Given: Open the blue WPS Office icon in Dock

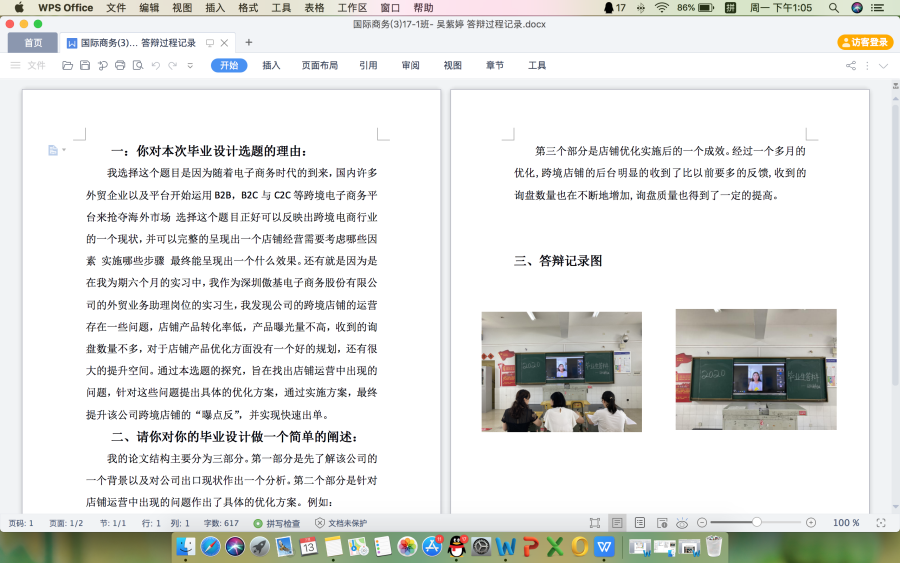Looking at the screenshot, I should [x=604, y=547].
